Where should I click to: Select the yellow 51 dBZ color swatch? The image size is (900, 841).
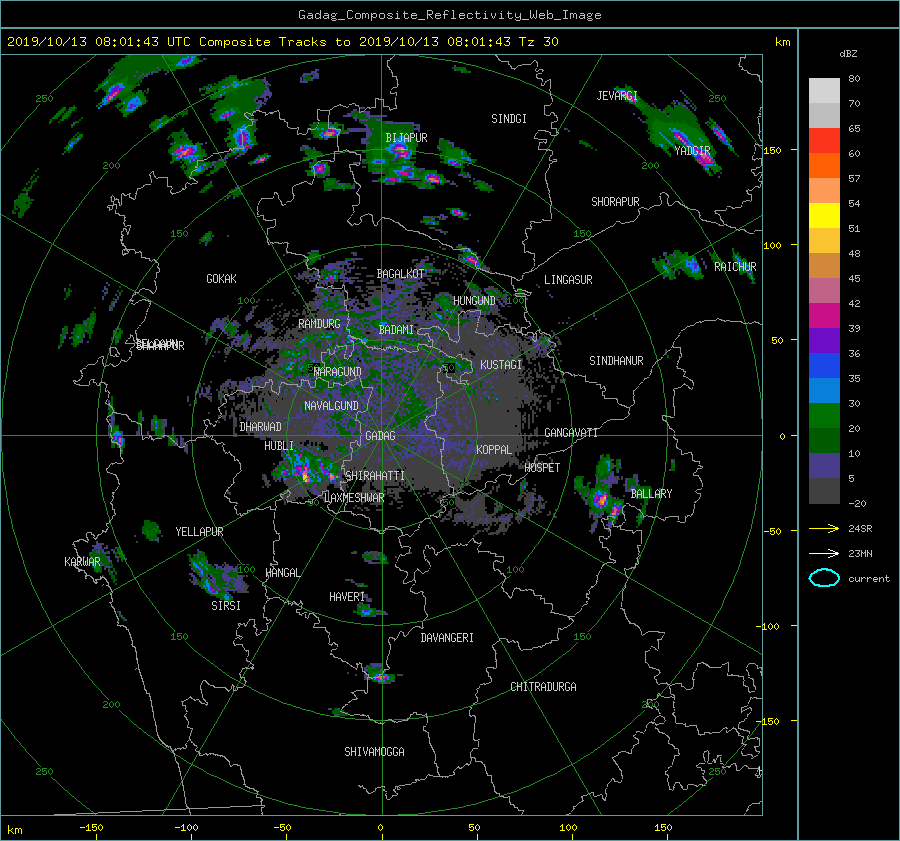[x=824, y=216]
